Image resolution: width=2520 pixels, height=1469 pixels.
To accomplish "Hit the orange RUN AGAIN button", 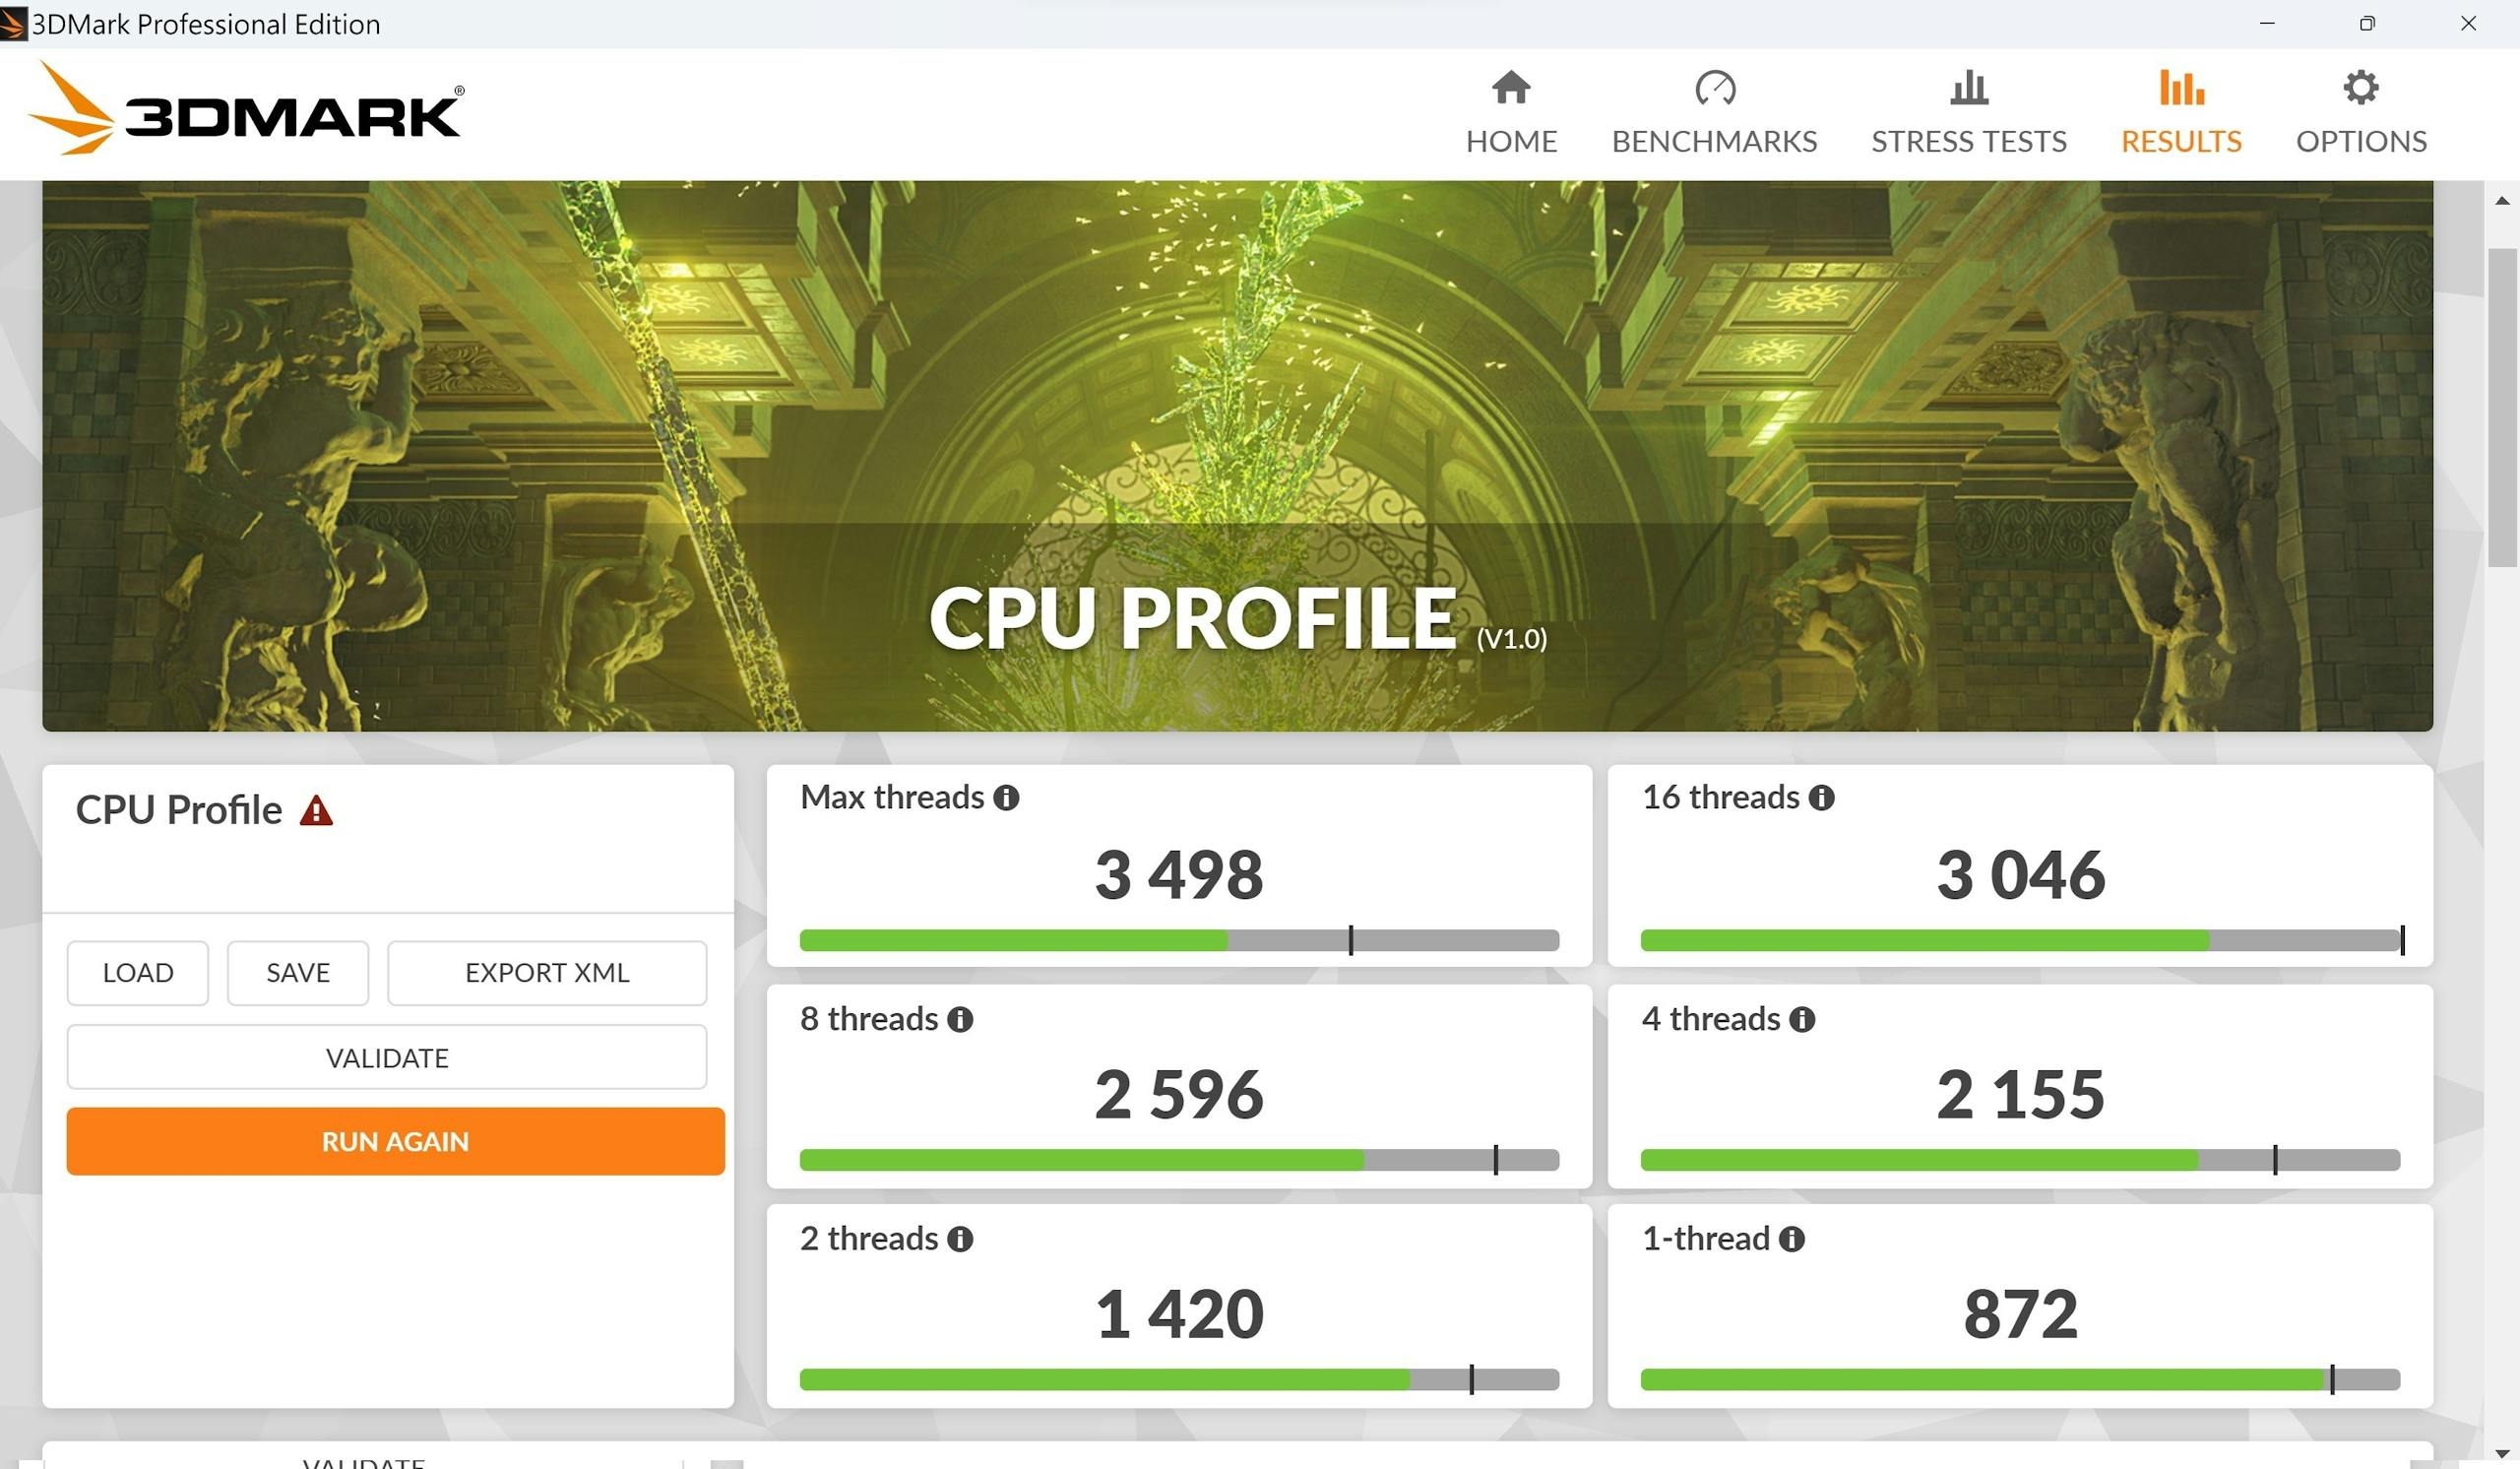I will click(395, 1141).
